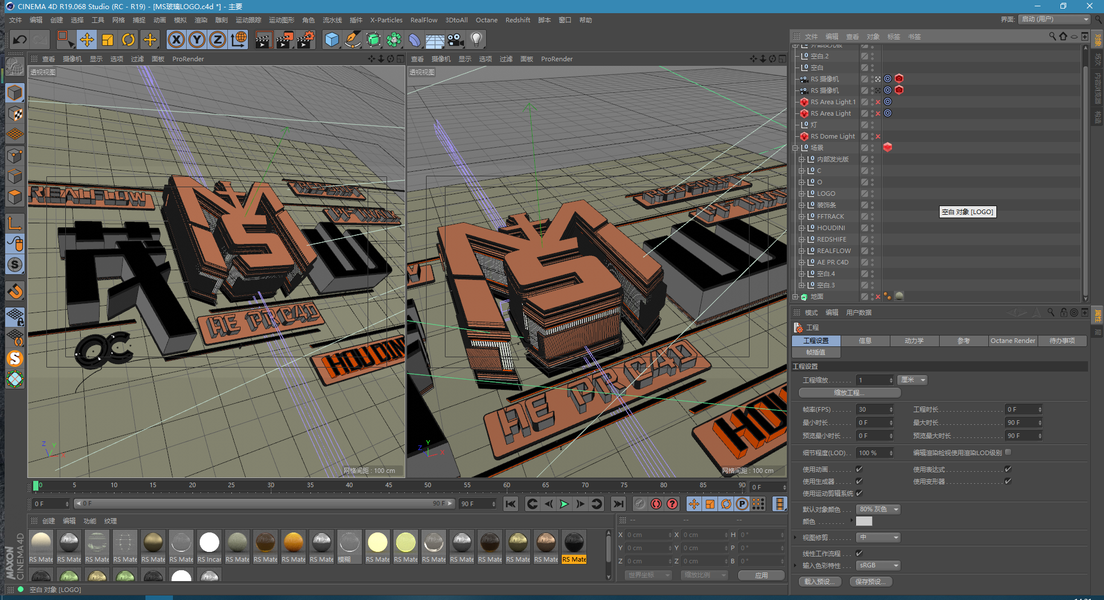This screenshot has height=600, width=1104.
Task: Select the live selection tool icon
Action: click(x=65, y=39)
